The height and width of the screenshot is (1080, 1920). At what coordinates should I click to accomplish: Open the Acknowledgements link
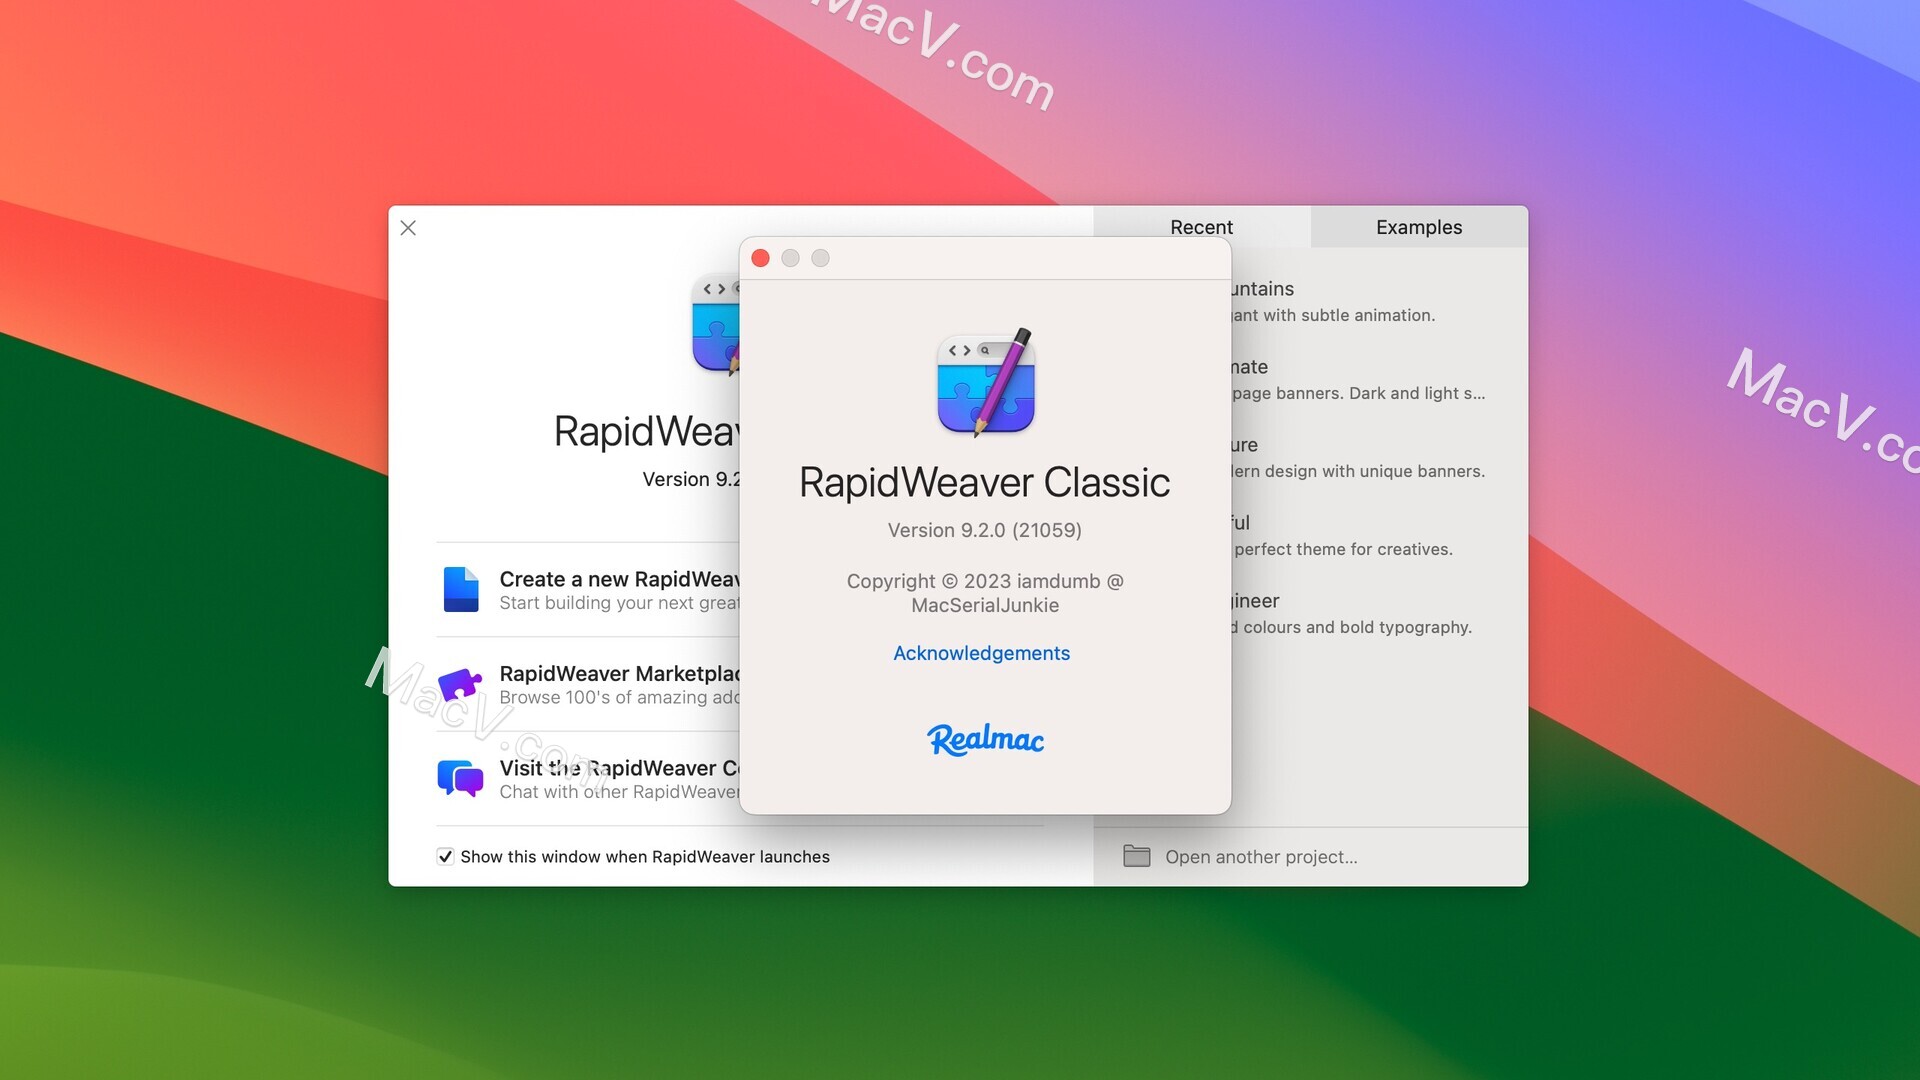(x=981, y=653)
